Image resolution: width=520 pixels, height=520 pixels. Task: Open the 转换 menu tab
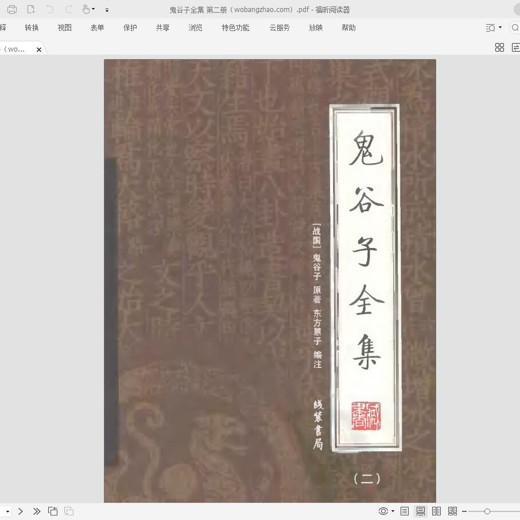click(x=32, y=28)
